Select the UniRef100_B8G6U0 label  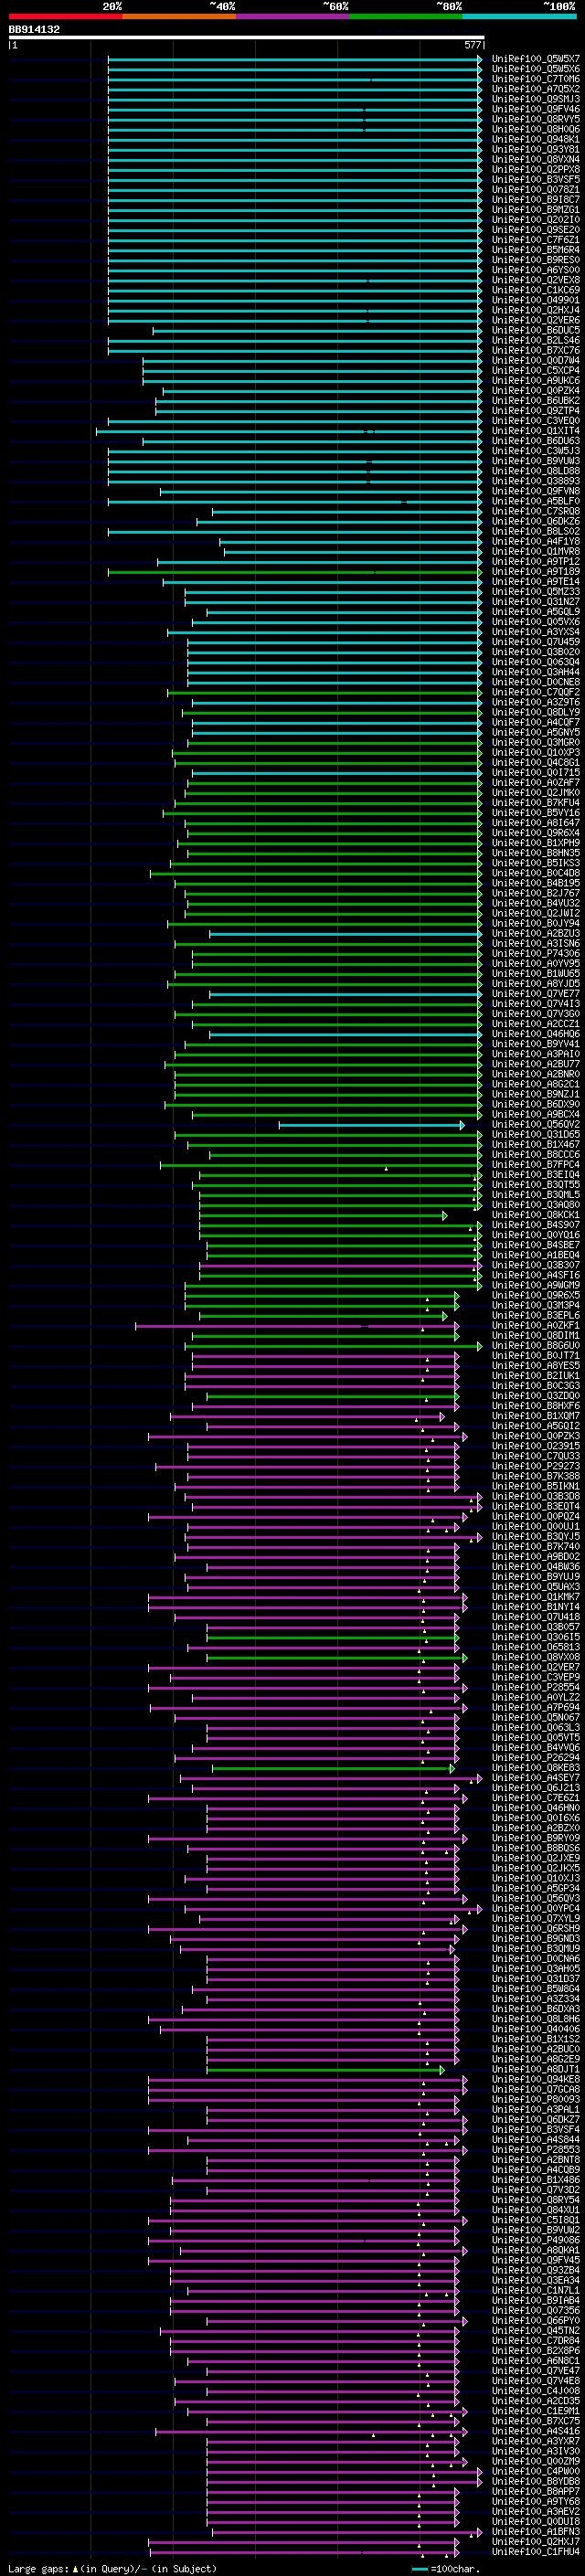pos(535,1346)
